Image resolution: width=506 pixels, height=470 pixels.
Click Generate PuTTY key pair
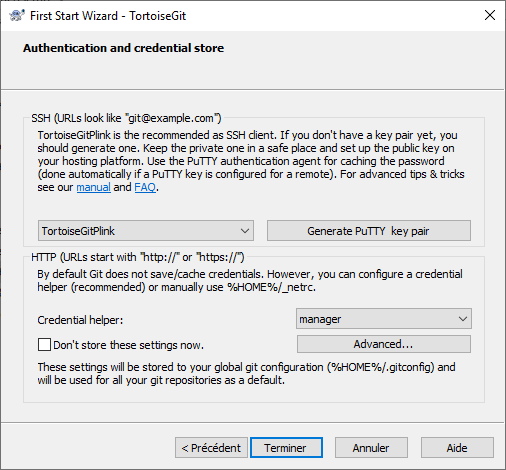[x=369, y=231]
